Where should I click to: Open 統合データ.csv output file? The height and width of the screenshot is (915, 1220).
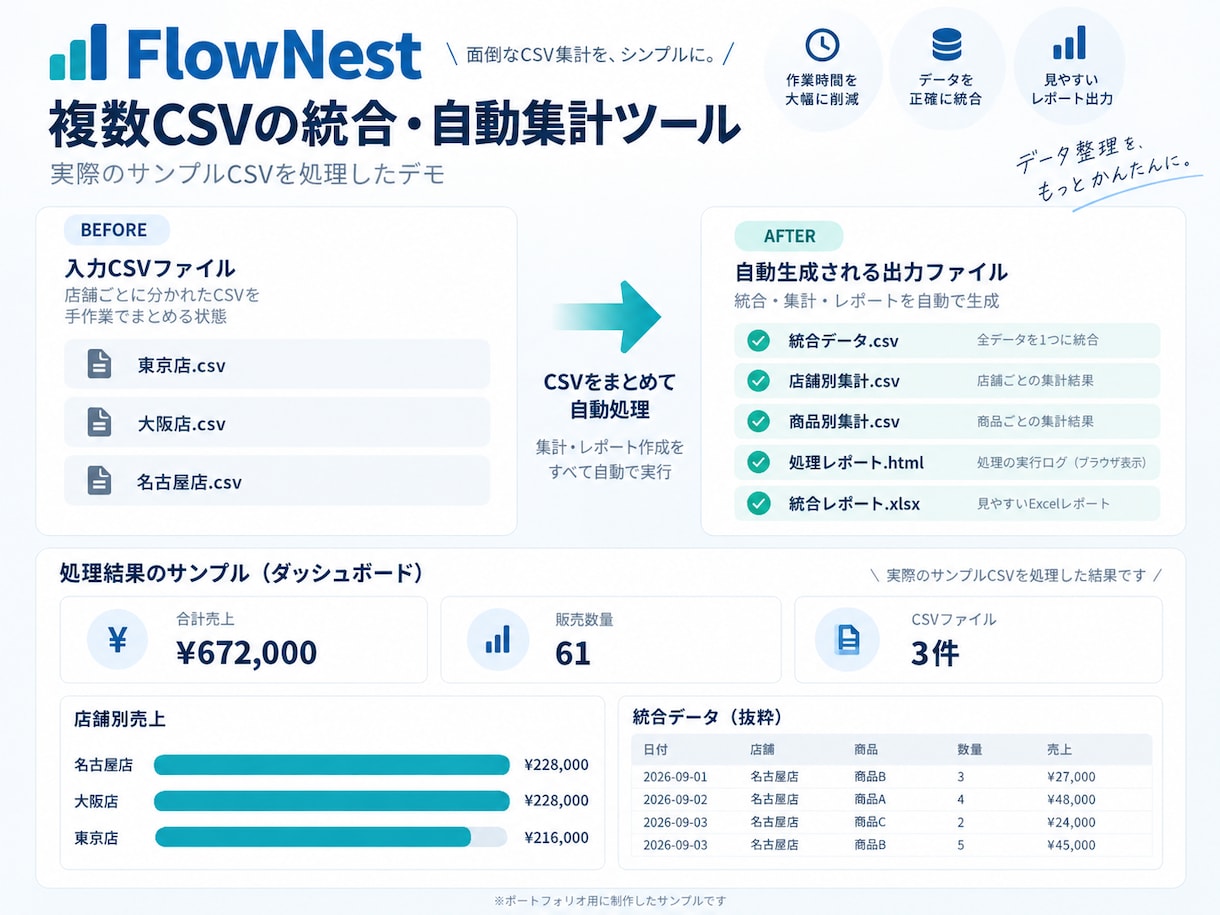[x=947, y=340]
